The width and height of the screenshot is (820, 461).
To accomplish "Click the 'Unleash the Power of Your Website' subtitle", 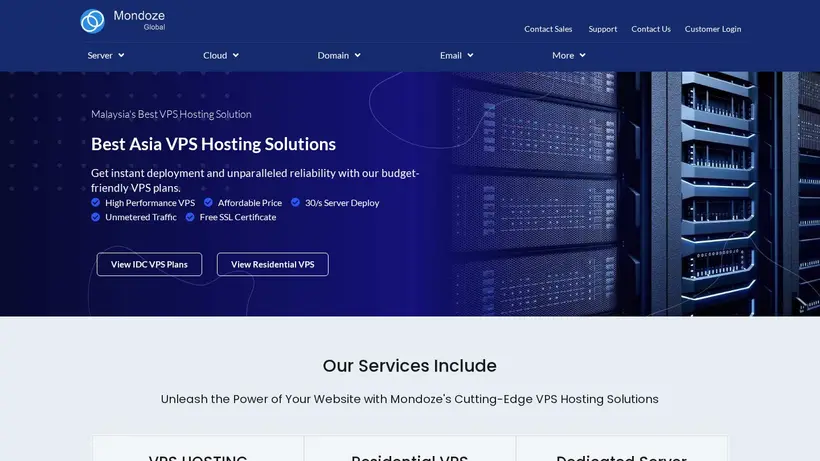I will (409, 399).
